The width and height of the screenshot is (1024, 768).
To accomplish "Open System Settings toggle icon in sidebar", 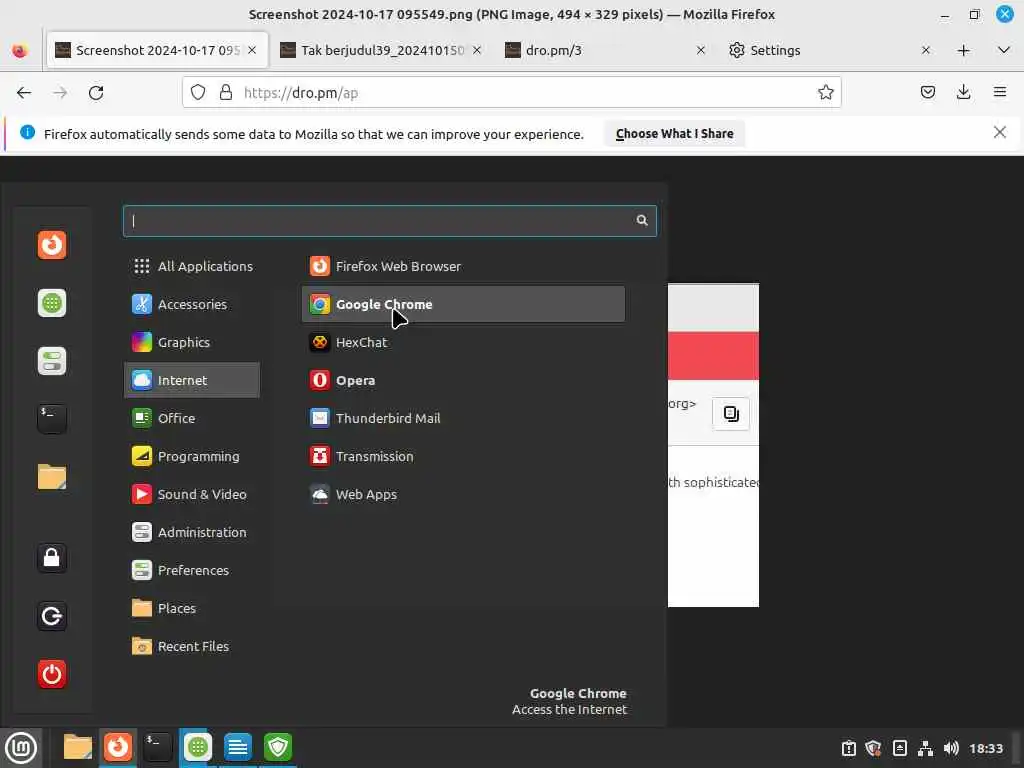I will pyautogui.click(x=52, y=361).
